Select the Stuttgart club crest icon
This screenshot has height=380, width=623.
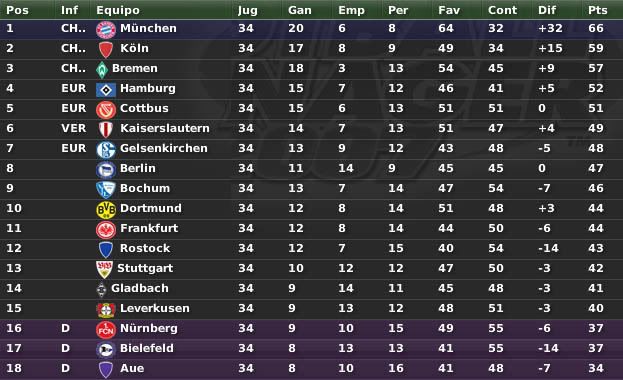click(104, 269)
